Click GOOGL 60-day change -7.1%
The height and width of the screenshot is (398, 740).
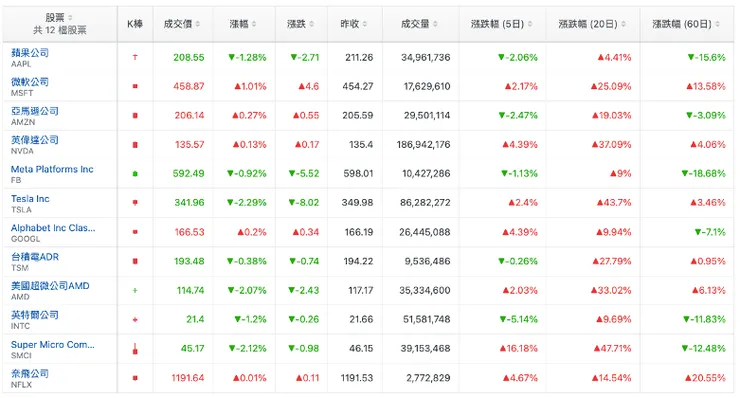pyautogui.click(x=710, y=232)
